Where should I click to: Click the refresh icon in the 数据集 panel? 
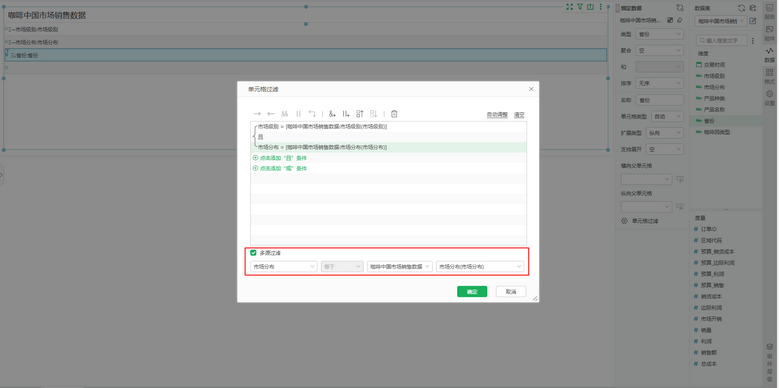741,8
